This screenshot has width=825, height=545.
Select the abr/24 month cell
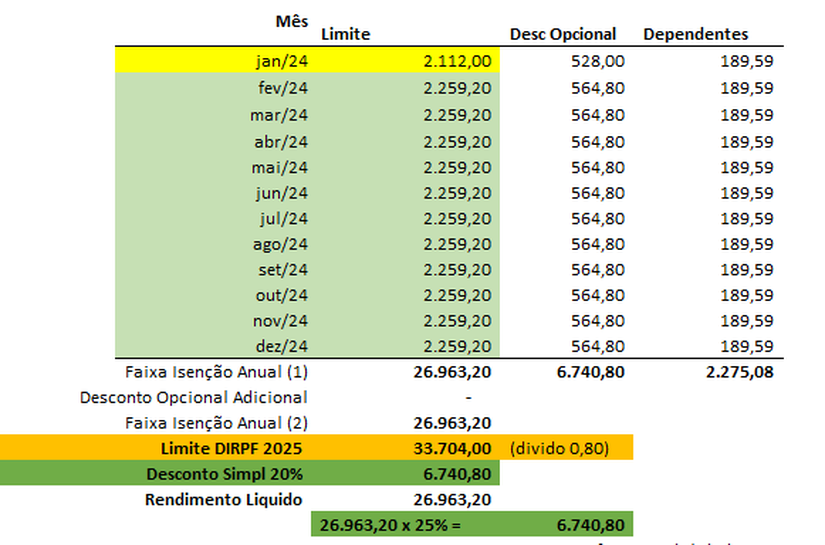tap(281, 142)
